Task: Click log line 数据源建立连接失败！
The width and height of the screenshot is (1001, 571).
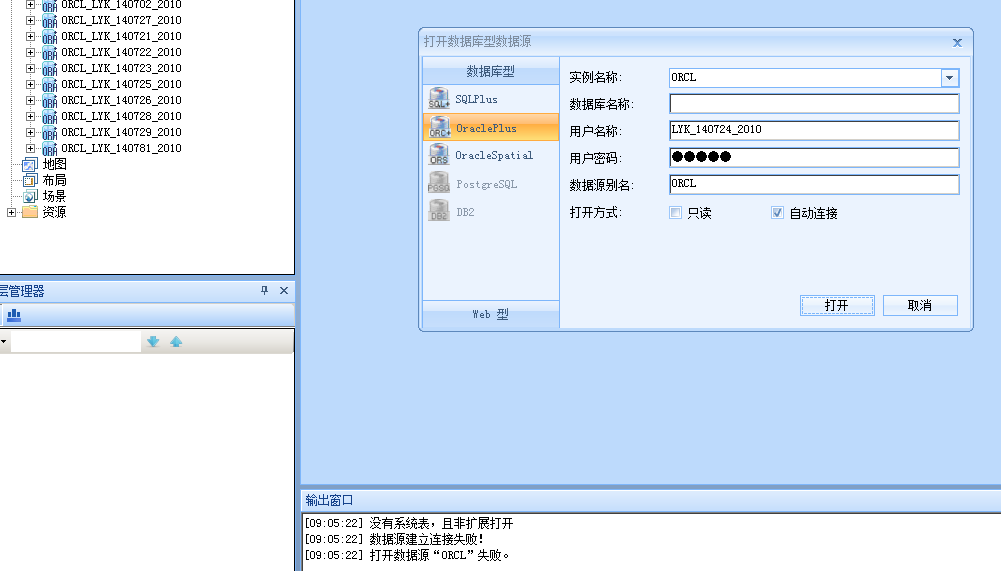Action: click(x=395, y=540)
